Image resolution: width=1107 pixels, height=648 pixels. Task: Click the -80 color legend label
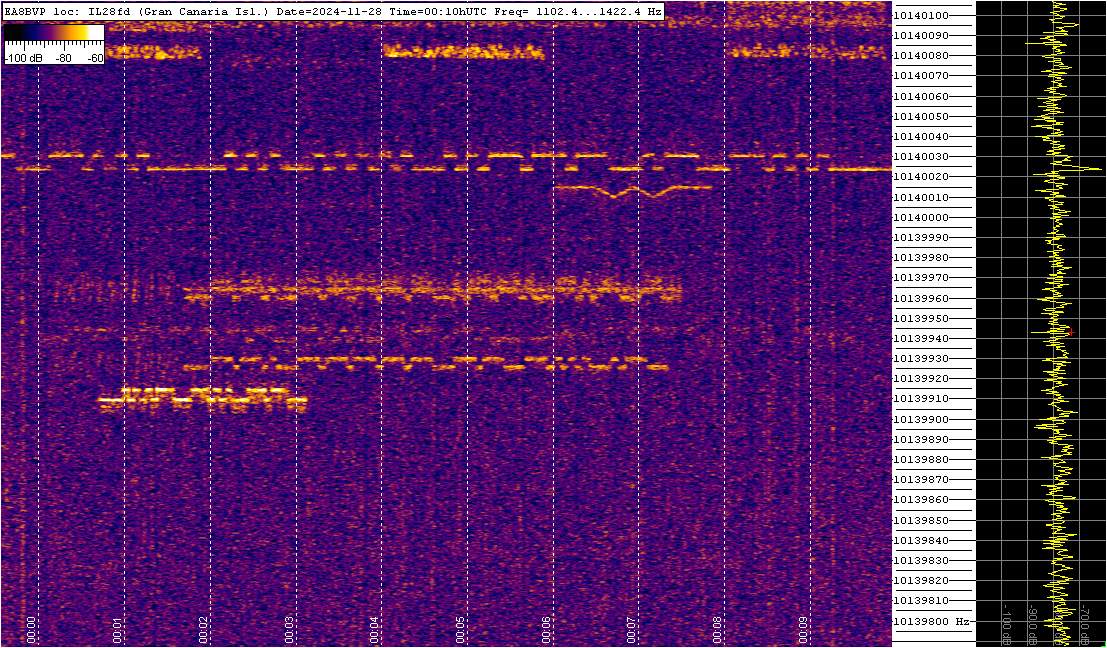[x=64, y=58]
